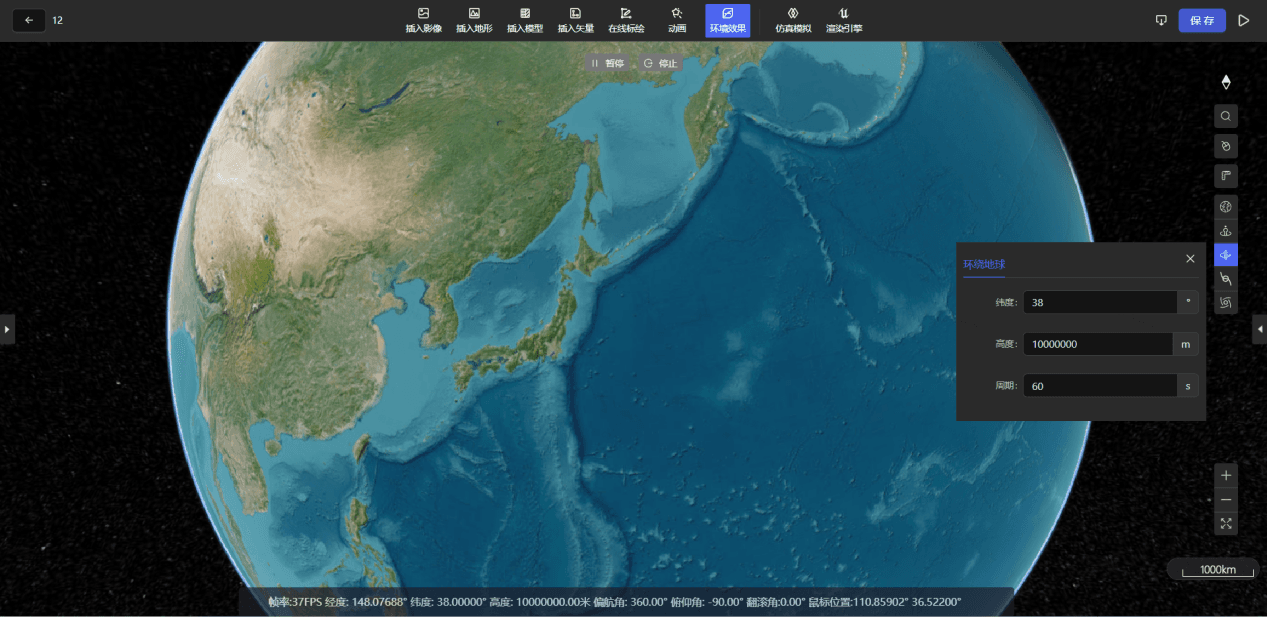
Task: Click the compass north arrow icon
Action: point(1226,82)
